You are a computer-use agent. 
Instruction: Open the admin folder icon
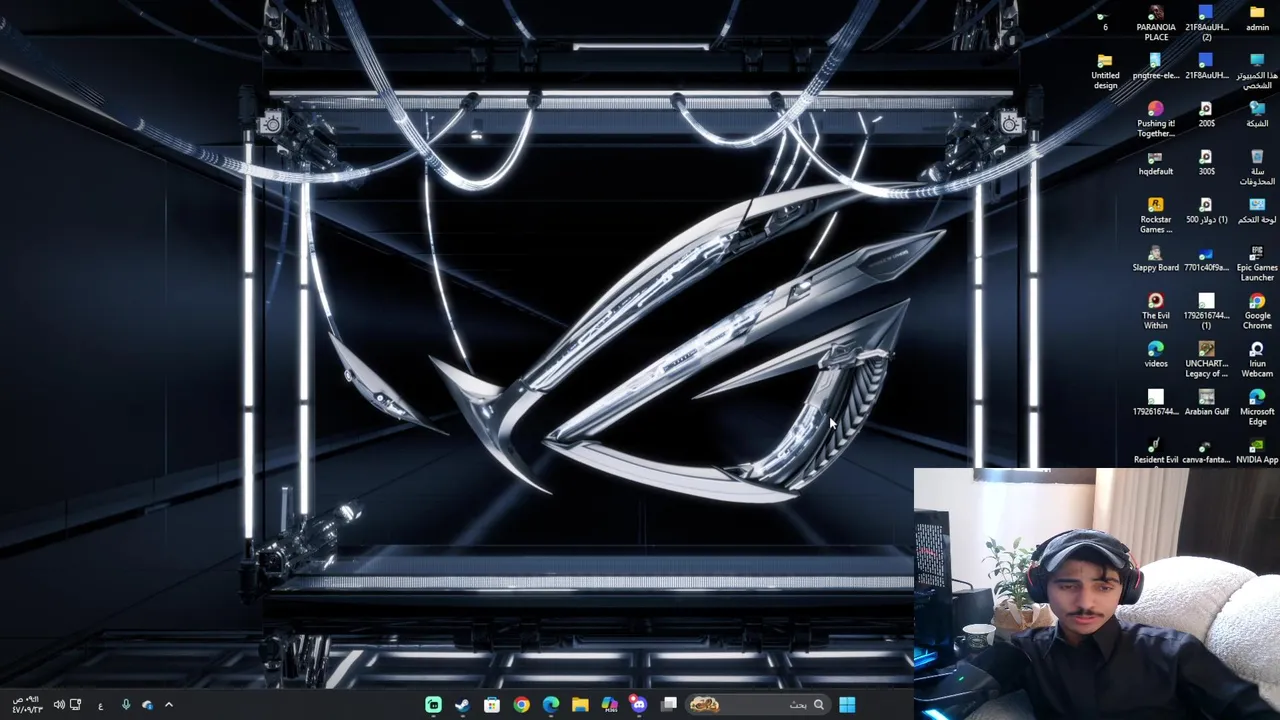[1257, 18]
